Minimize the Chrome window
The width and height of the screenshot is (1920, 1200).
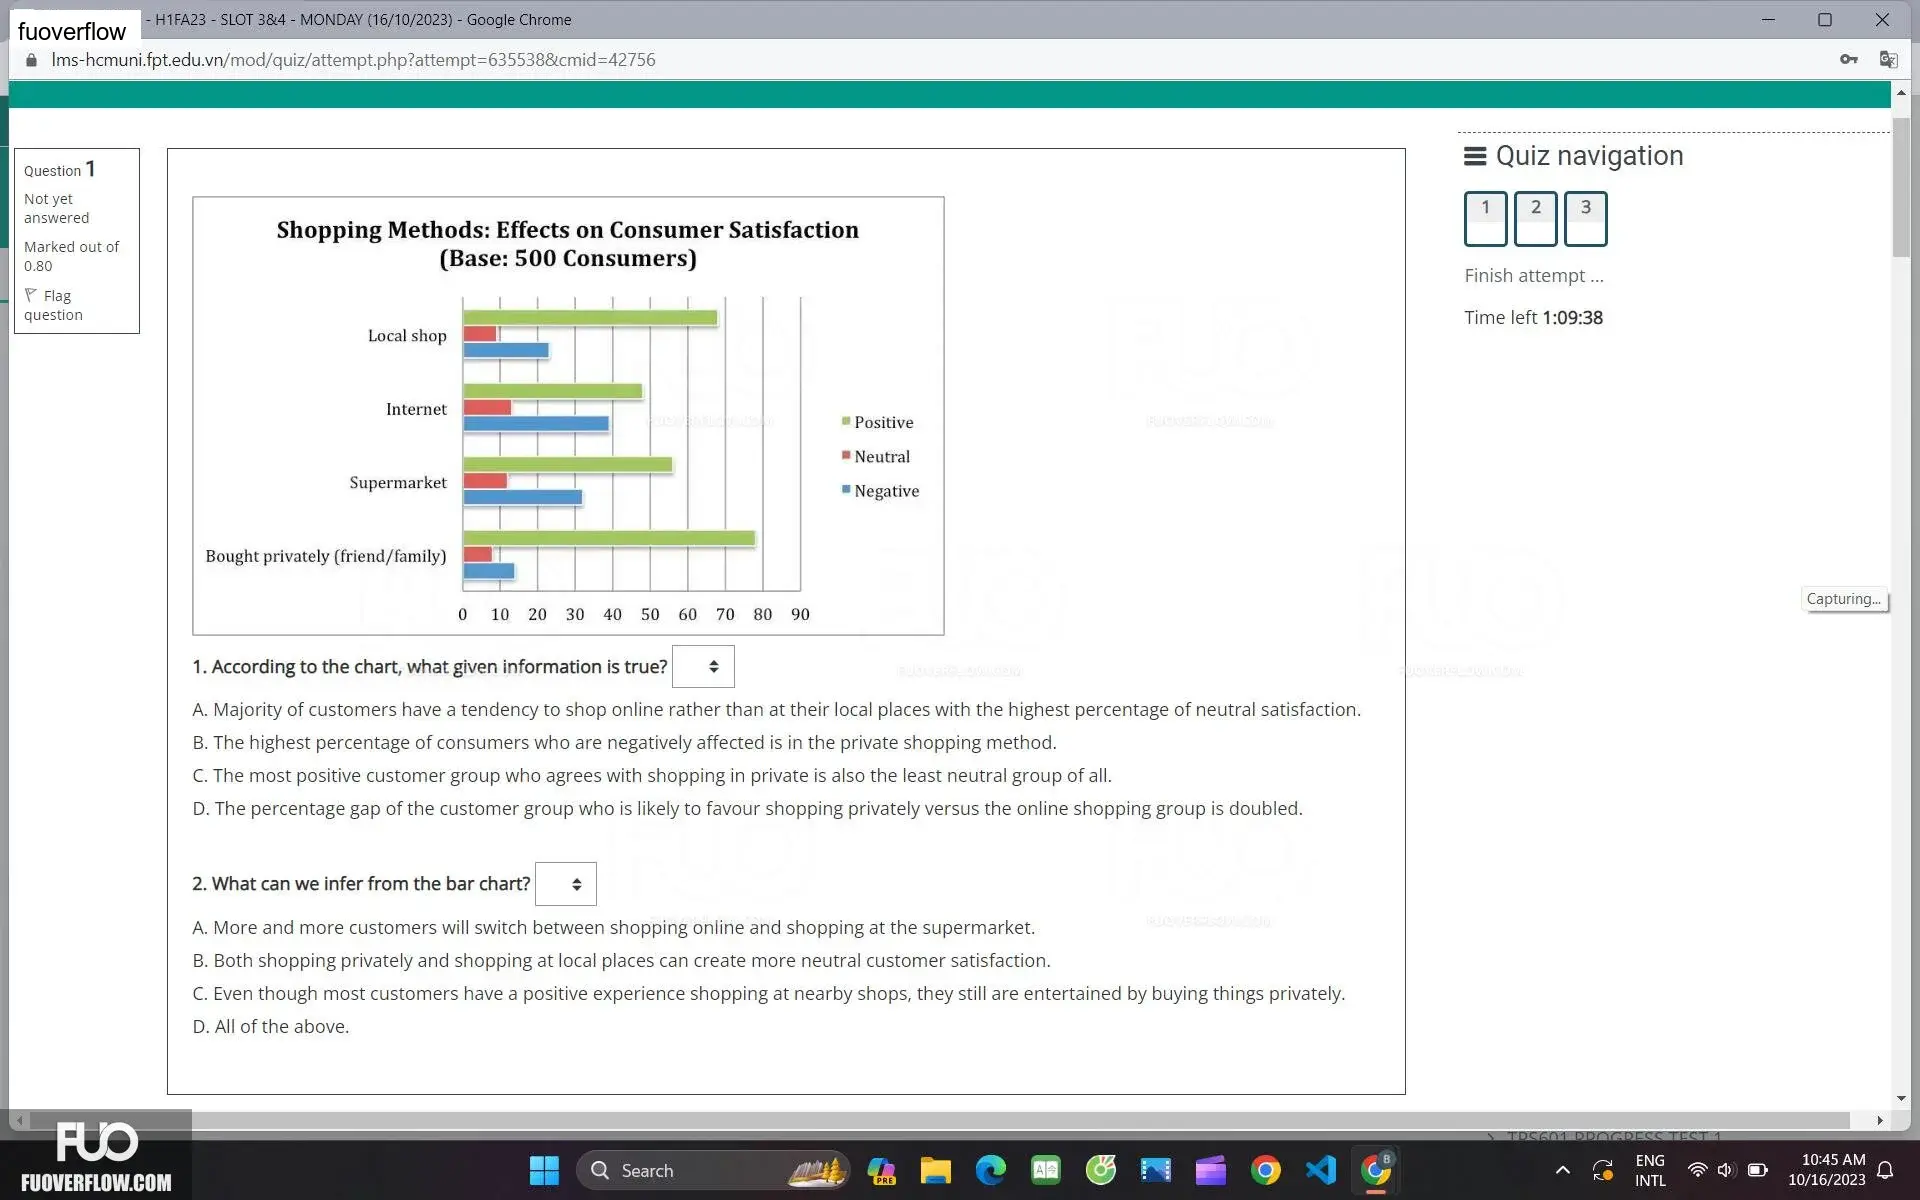tap(1768, 20)
